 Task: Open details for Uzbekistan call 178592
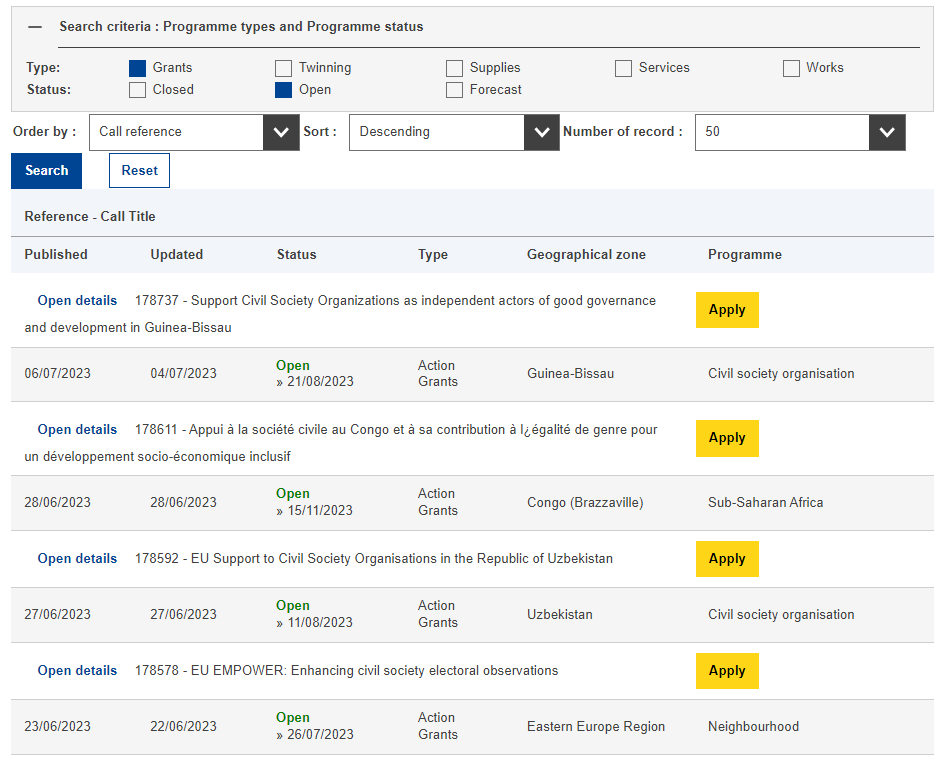click(x=77, y=559)
